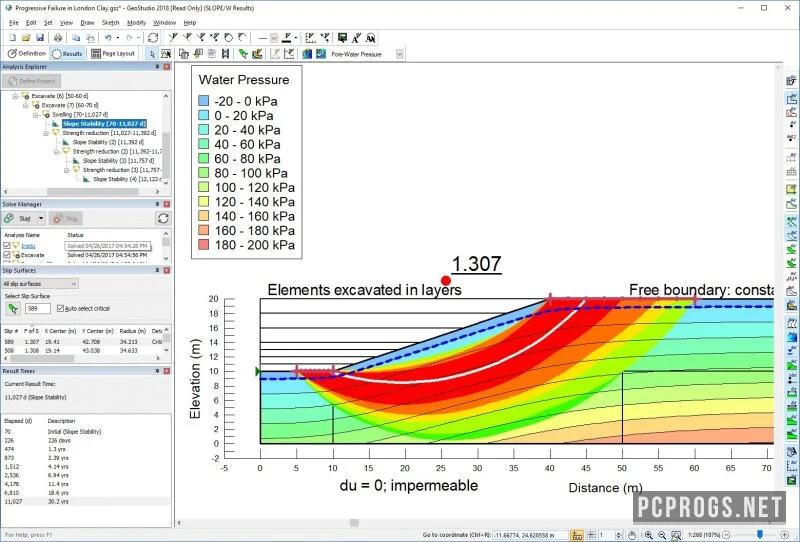The height and width of the screenshot is (542, 800).
Task: Click the Start solve button
Action: pyautogui.click(x=19, y=218)
